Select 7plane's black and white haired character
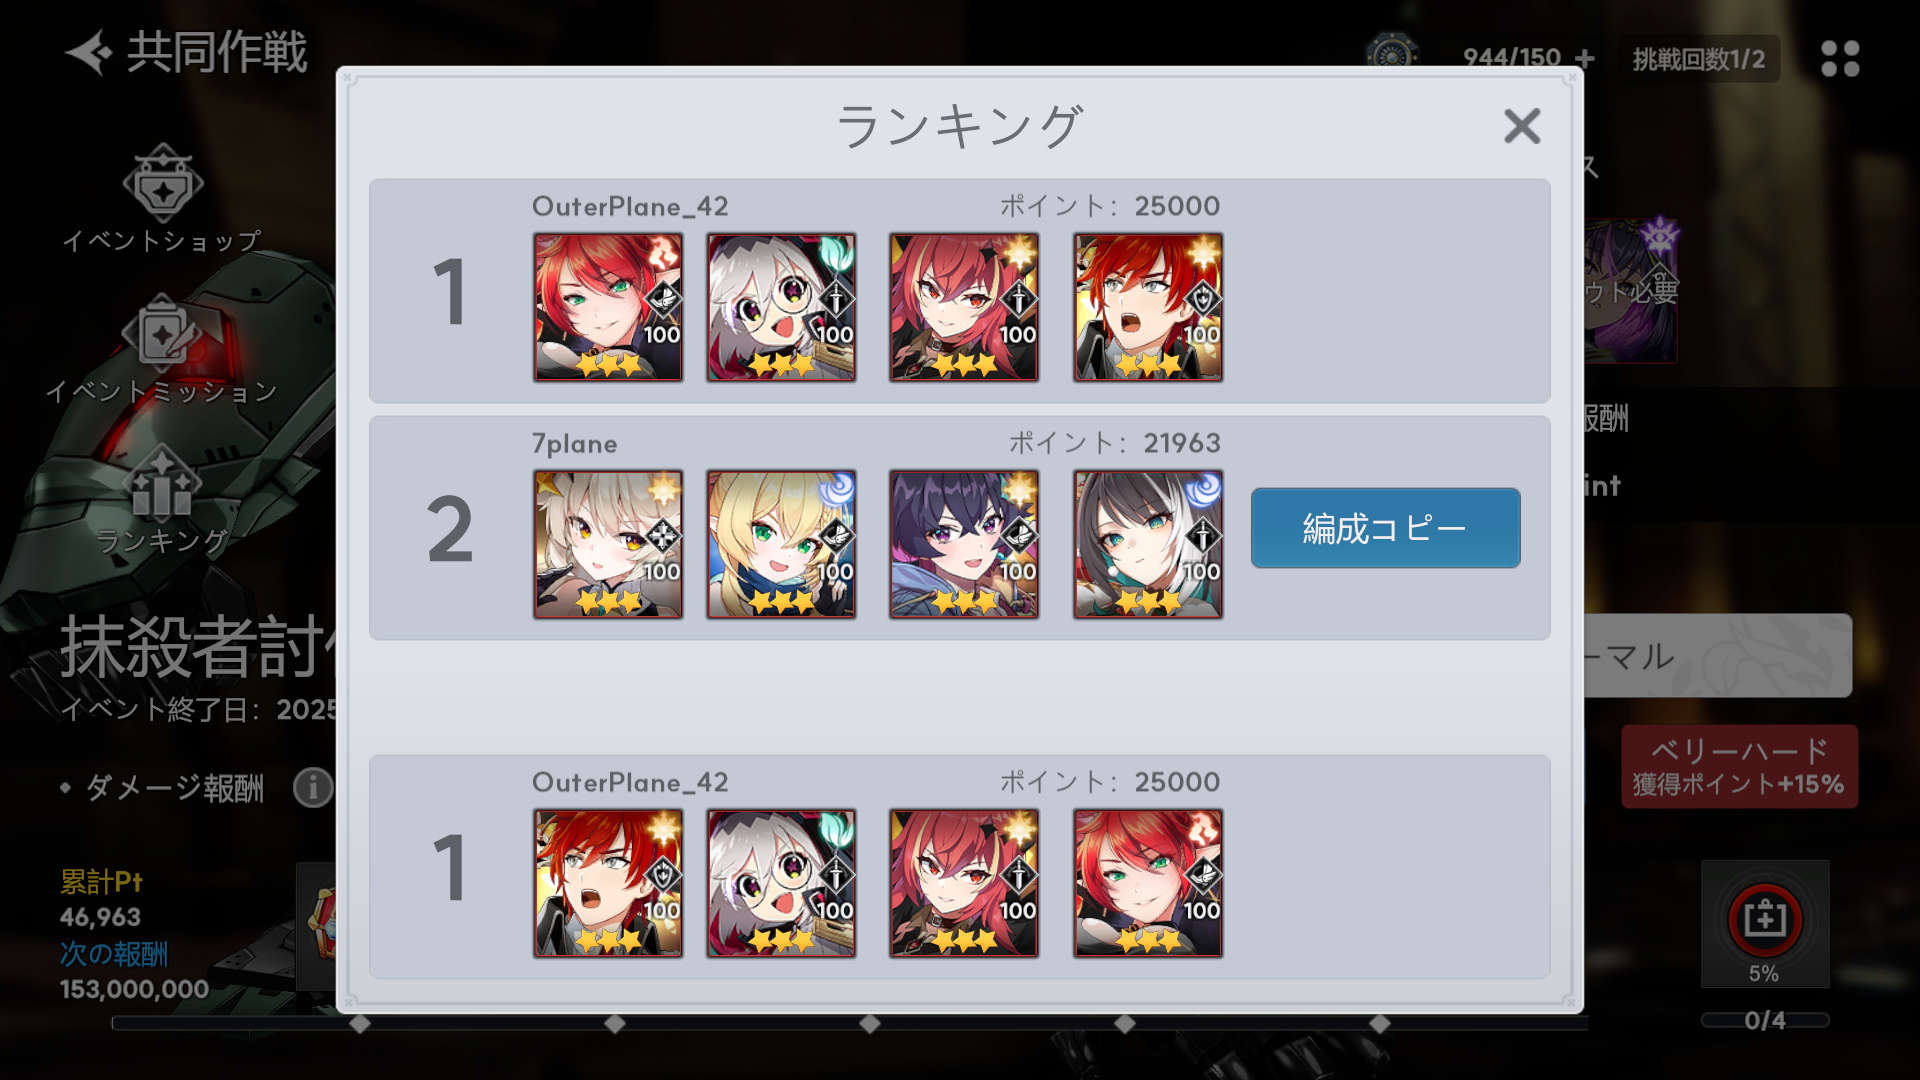The height and width of the screenshot is (1080, 1920). 1148,544
